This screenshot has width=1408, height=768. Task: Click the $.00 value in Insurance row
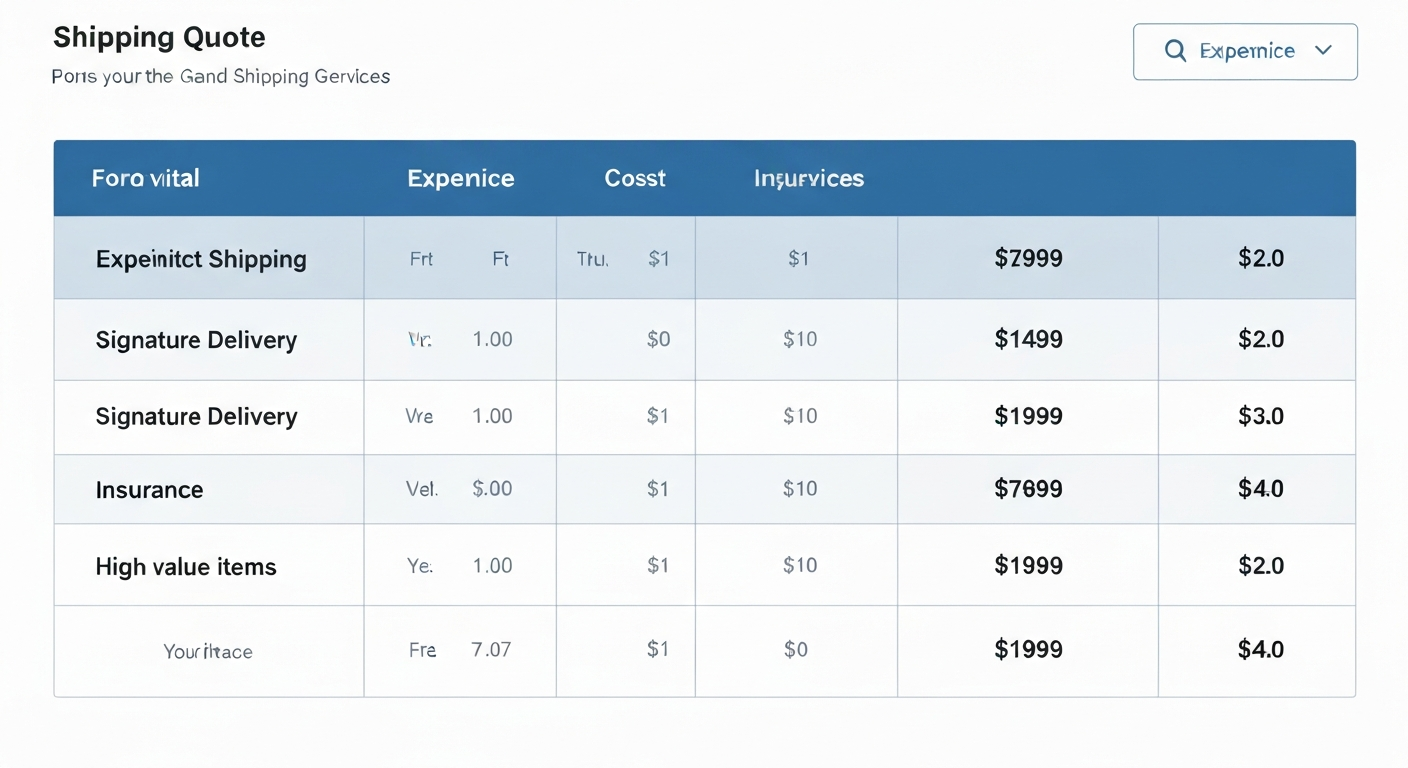pos(492,489)
